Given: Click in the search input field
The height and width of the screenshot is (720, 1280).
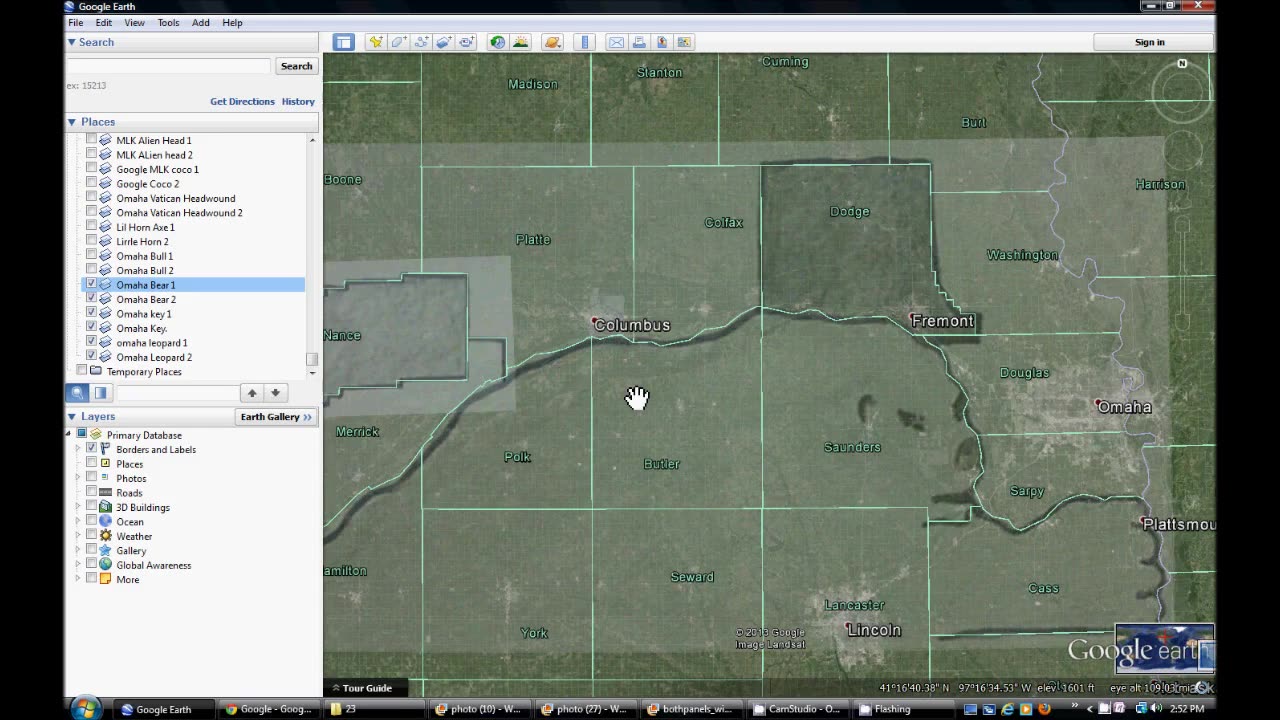Looking at the screenshot, I should coord(168,66).
